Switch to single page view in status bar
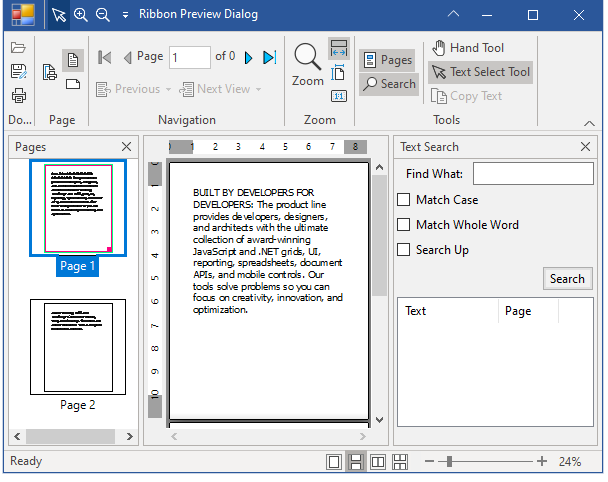Viewport: 608px width, 482px height. (333, 462)
